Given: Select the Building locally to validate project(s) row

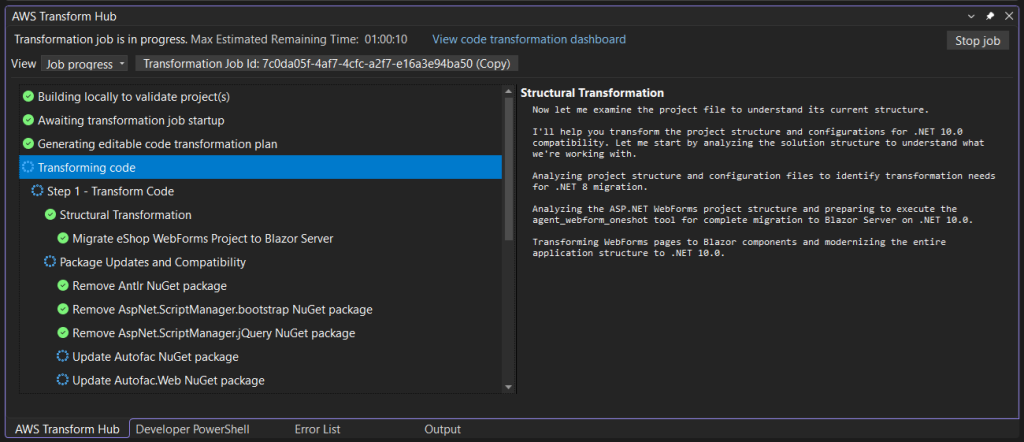Looking at the screenshot, I should tap(261, 97).
